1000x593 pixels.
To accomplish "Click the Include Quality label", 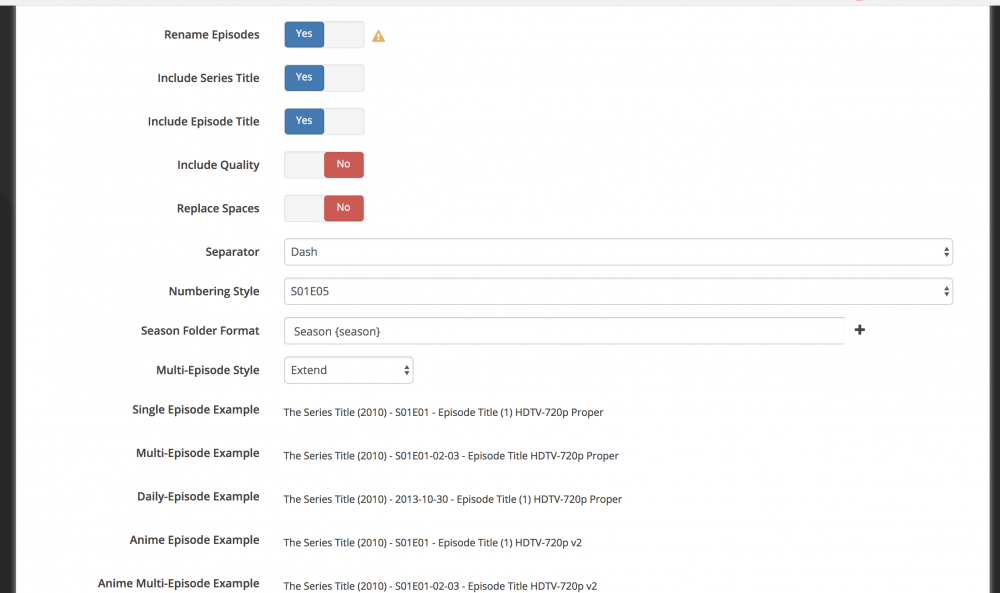I will point(218,165).
